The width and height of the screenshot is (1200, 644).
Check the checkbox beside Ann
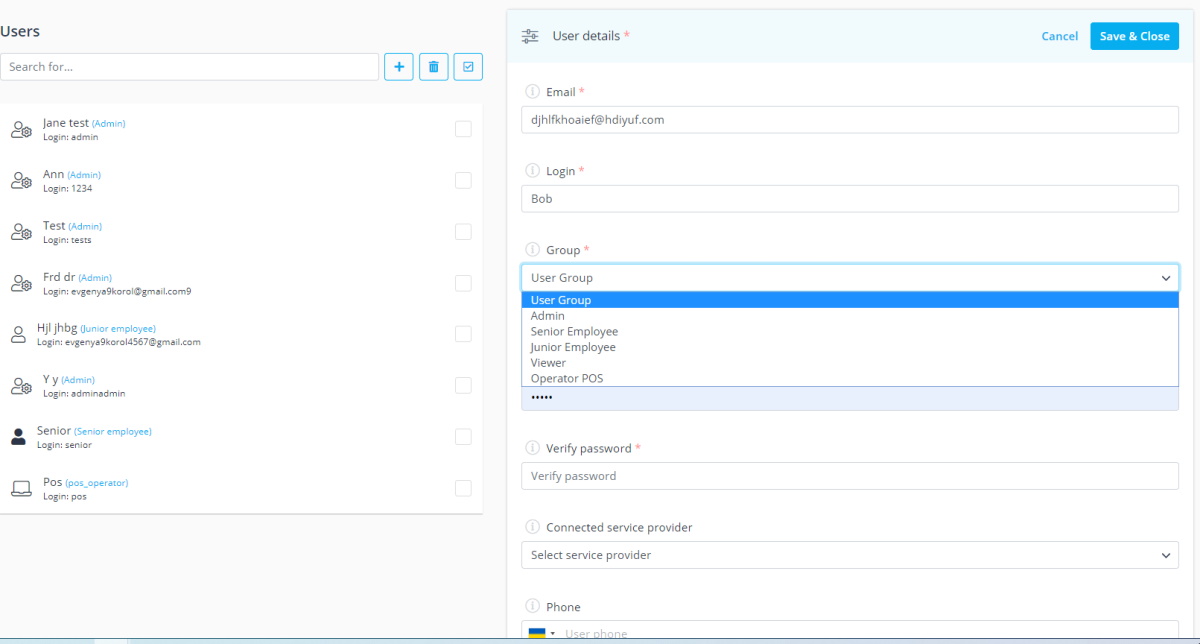(462, 180)
